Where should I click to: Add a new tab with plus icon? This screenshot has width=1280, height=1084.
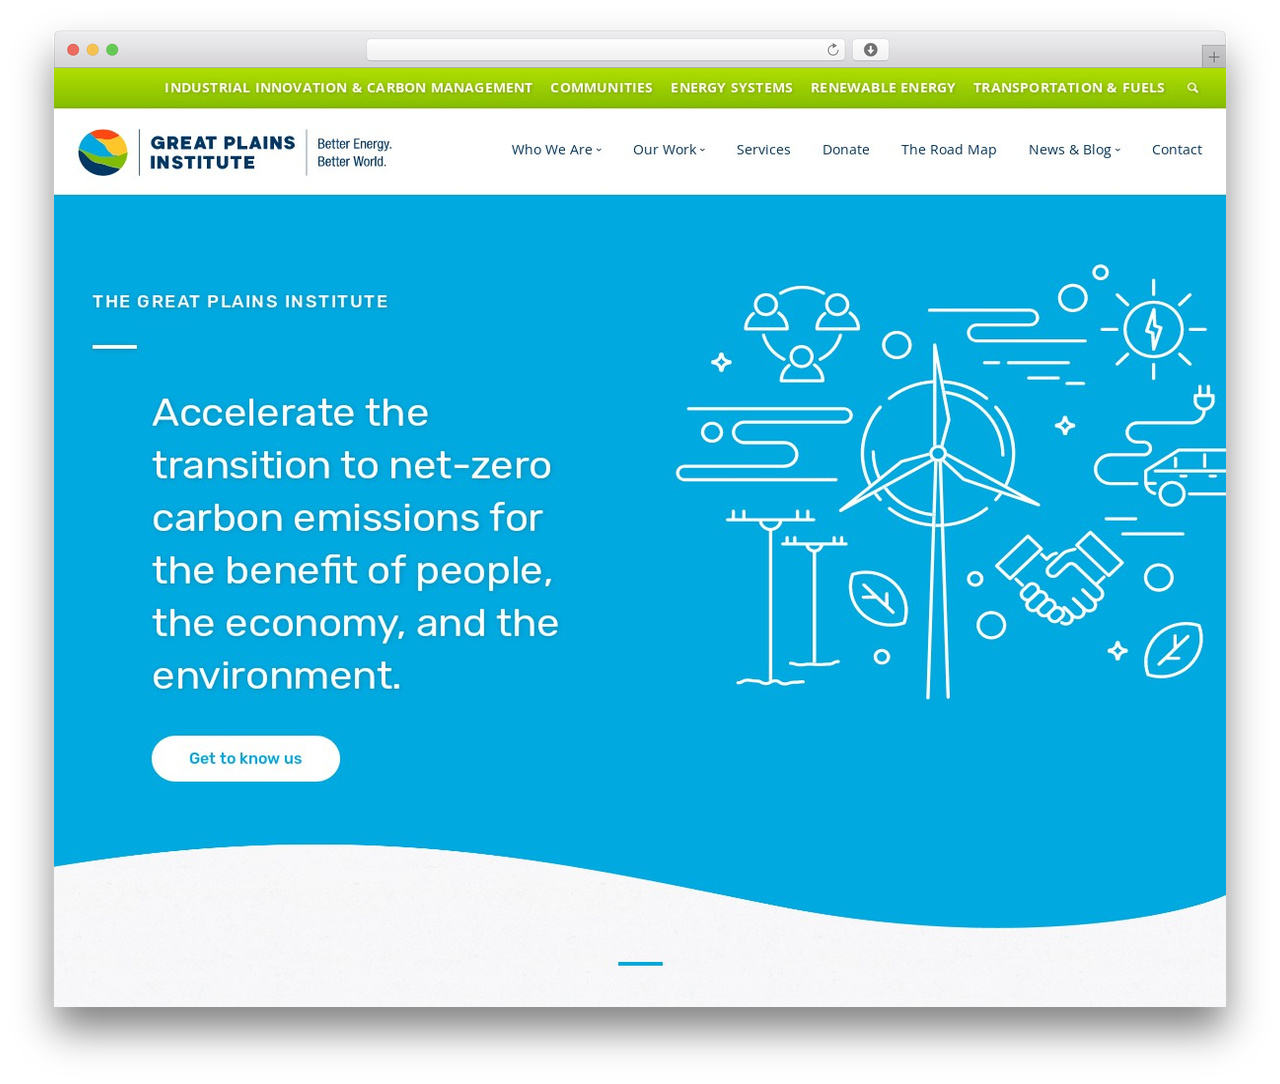pos(1213,57)
